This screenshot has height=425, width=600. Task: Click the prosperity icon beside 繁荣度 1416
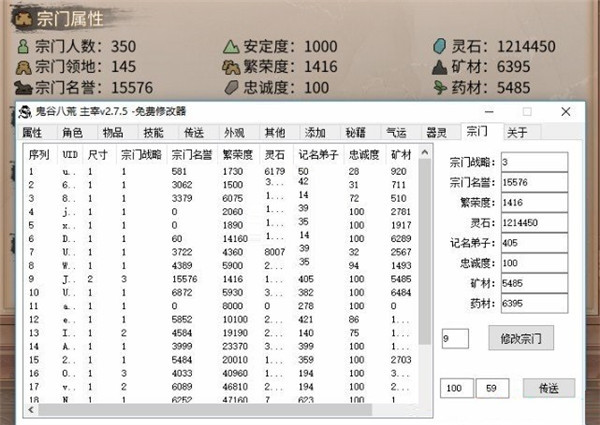click(x=231, y=68)
